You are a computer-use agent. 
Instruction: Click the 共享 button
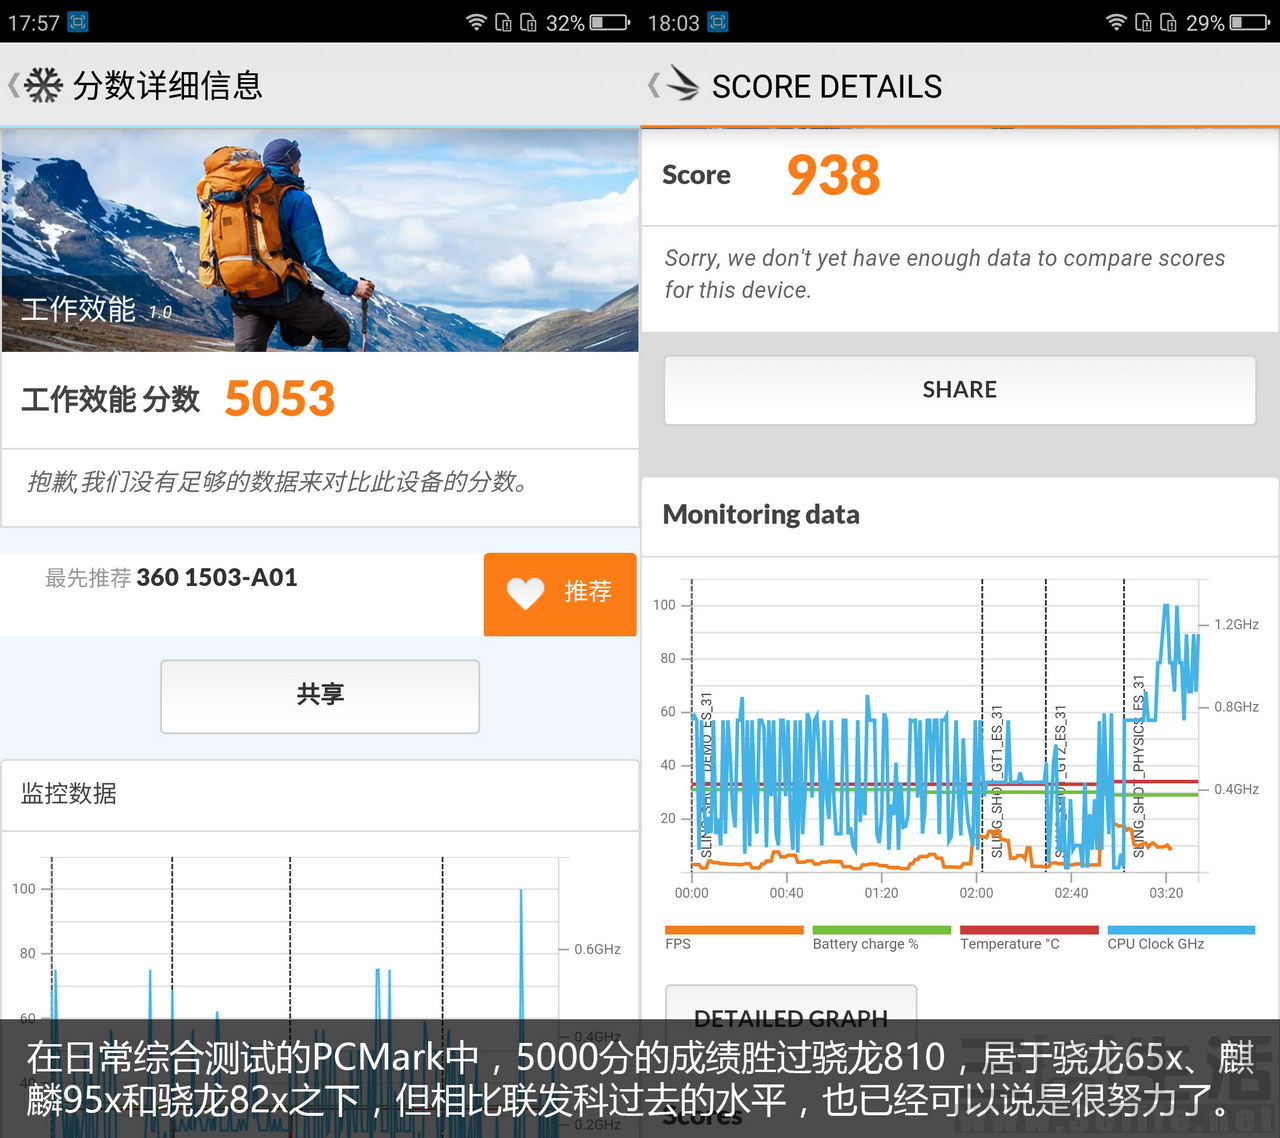click(320, 695)
